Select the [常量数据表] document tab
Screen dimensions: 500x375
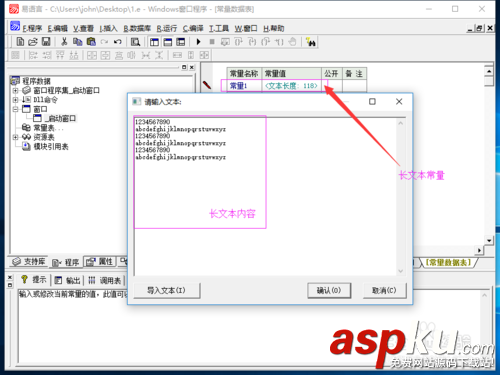[449, 262]
